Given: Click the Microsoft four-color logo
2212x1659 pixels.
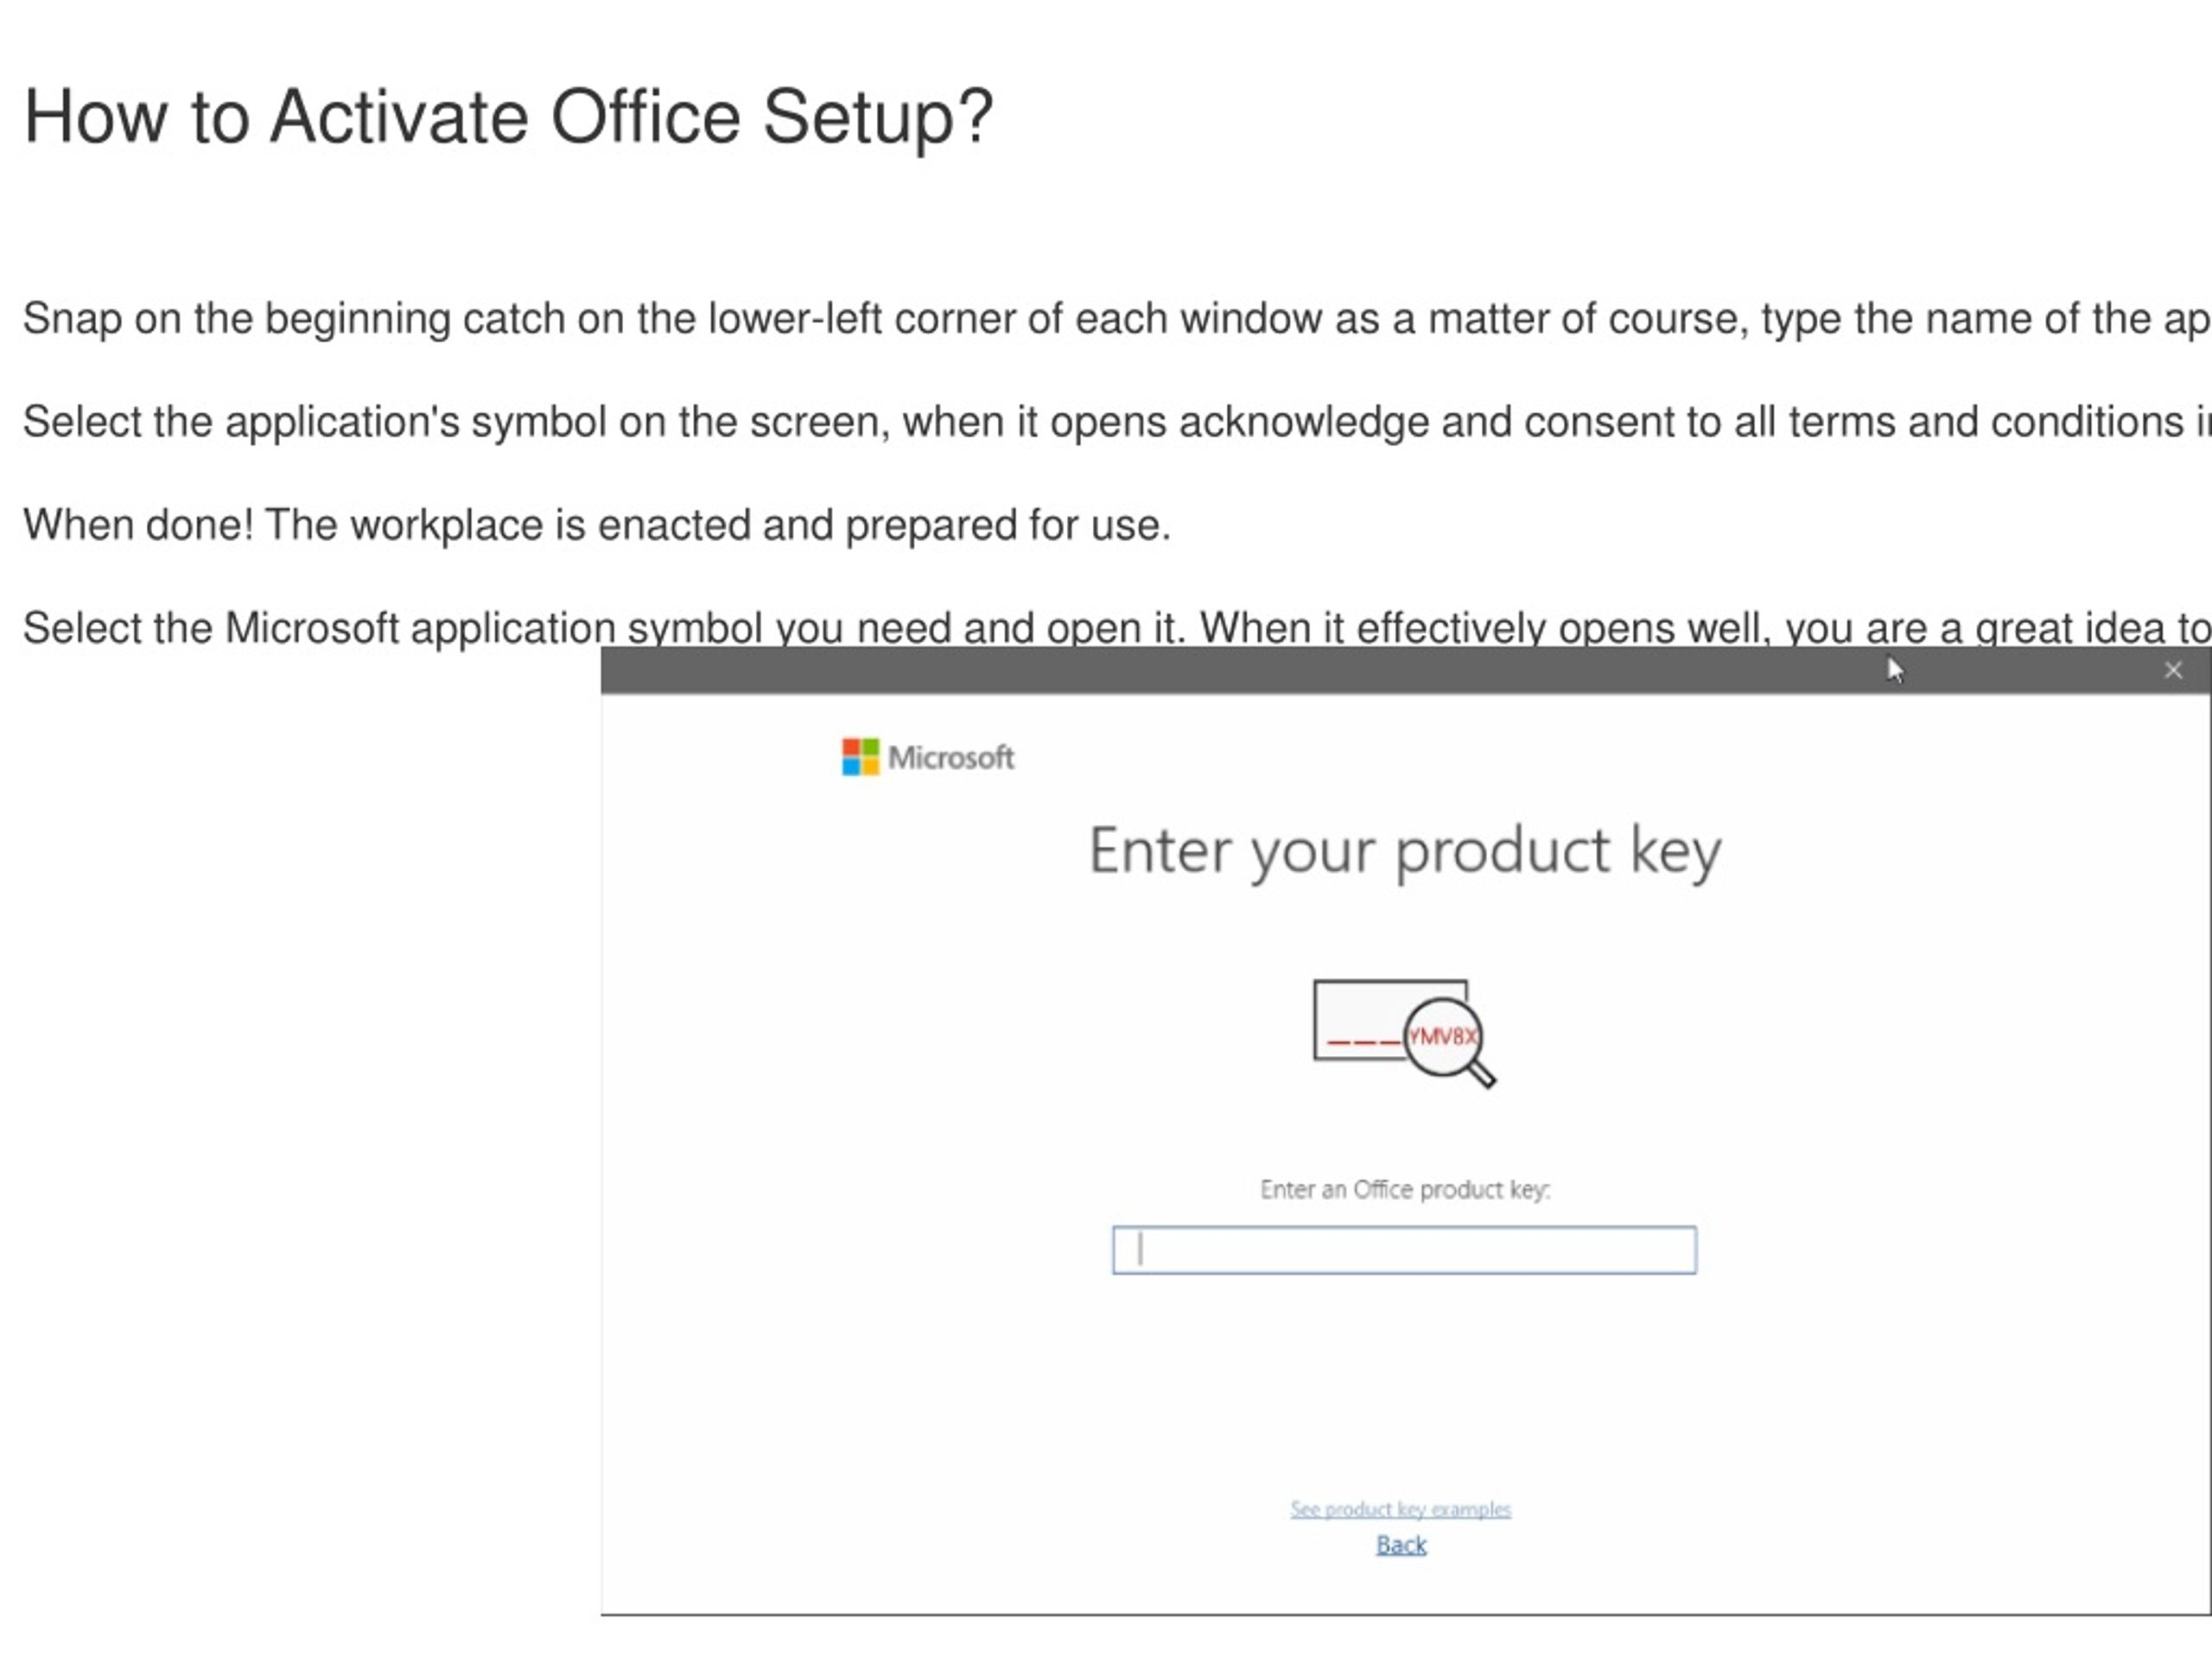Looking at the screenshot, I should click(x=860, y=757).
